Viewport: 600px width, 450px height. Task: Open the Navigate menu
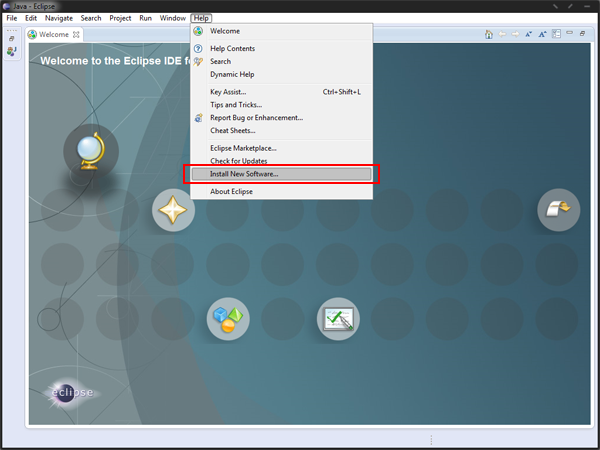pos(59,18)
